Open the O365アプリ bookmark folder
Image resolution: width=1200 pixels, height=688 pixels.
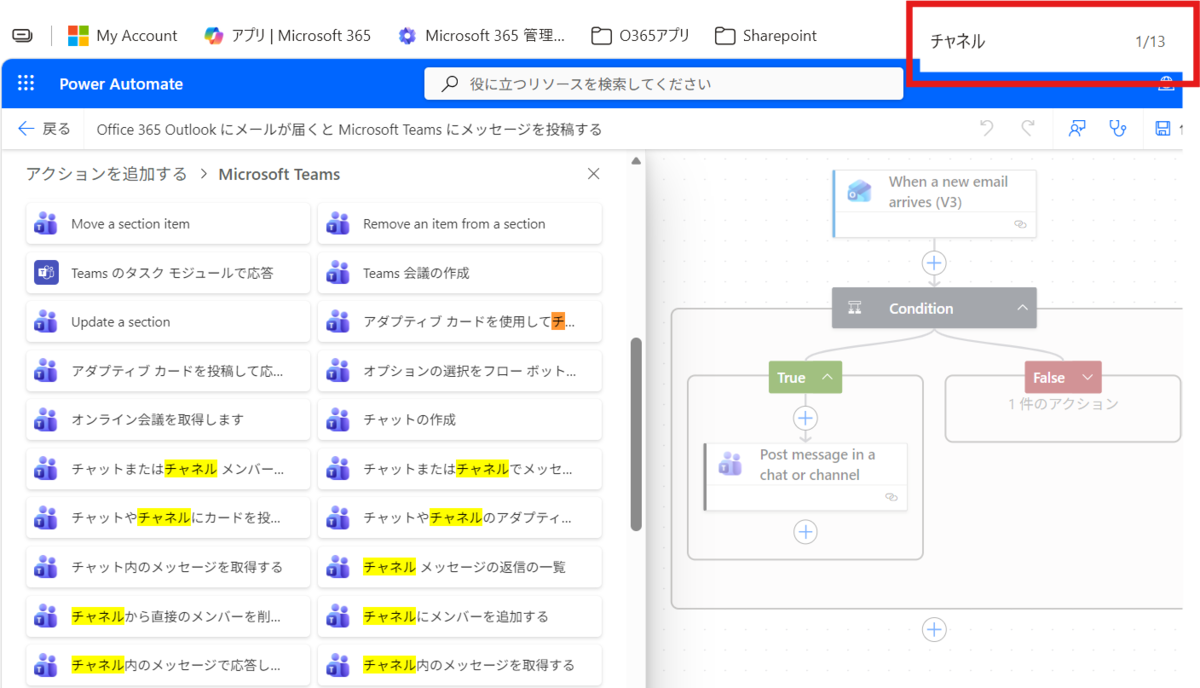pyautogui.click(x=640, y=36)
